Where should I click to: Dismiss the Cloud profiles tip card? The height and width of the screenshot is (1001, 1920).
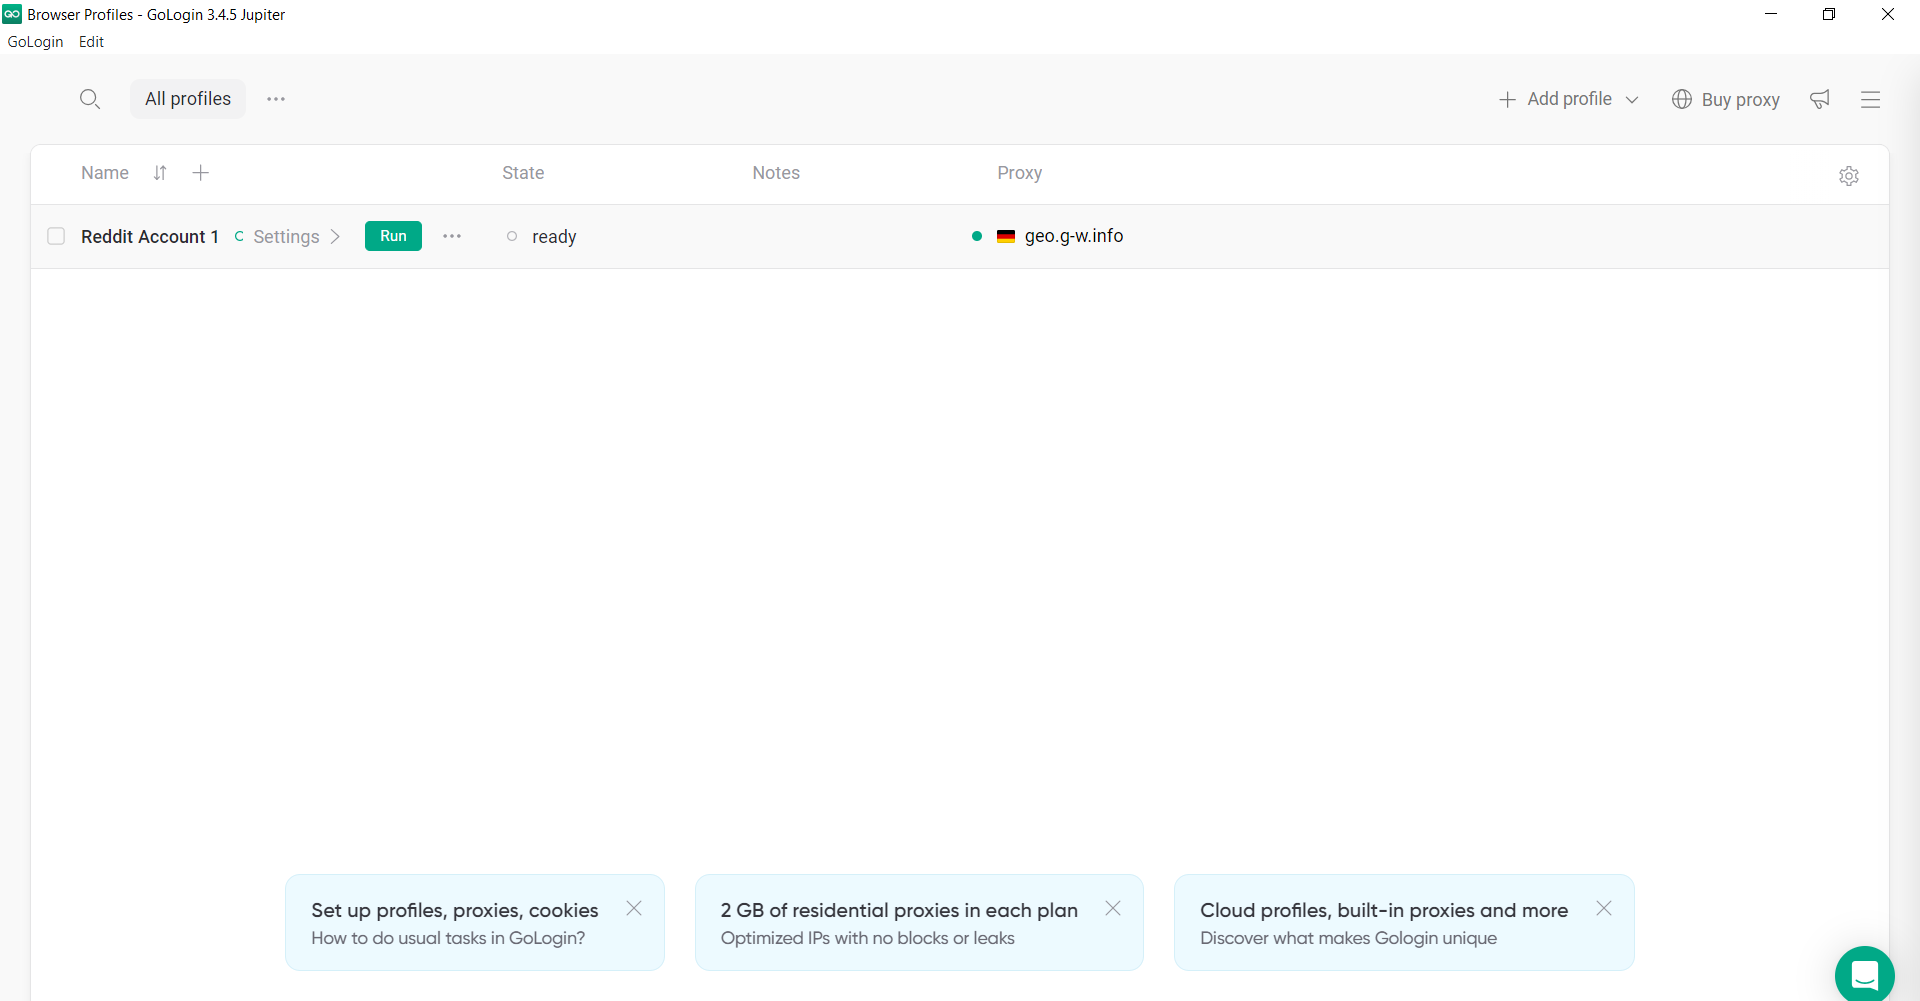pyautogui.click(x=1604, y=908)
